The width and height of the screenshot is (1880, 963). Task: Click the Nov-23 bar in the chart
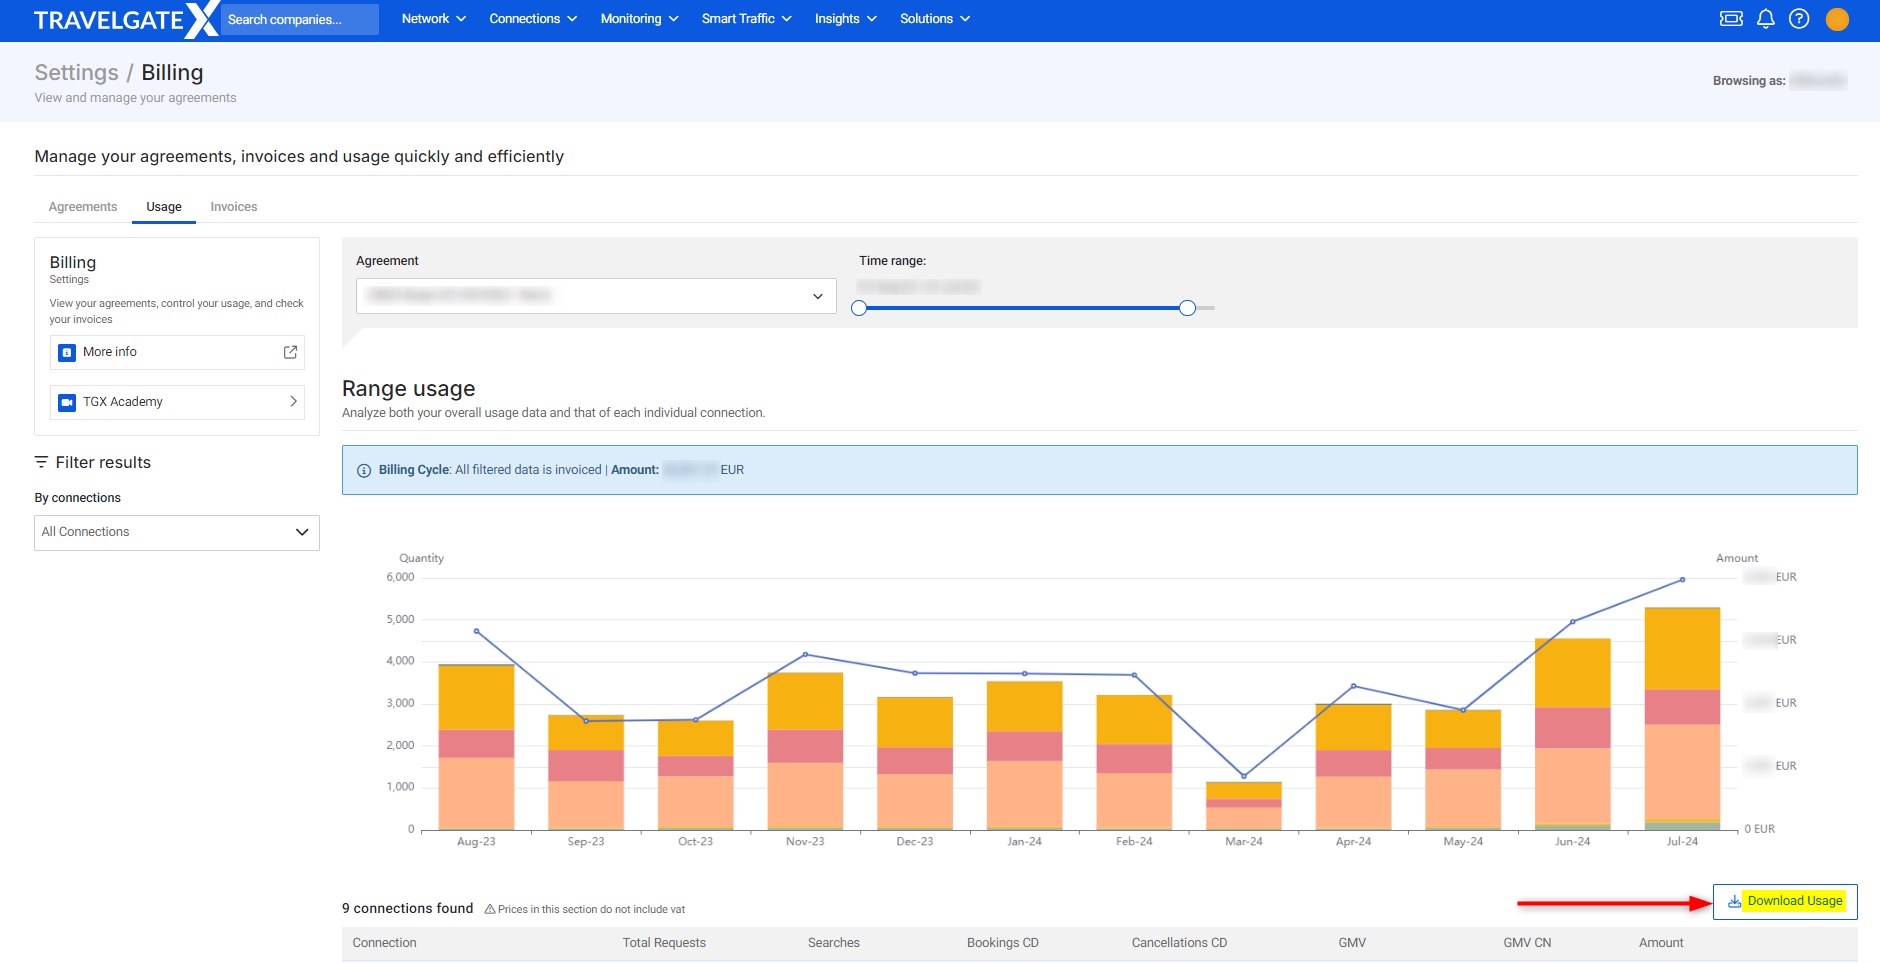805,751
